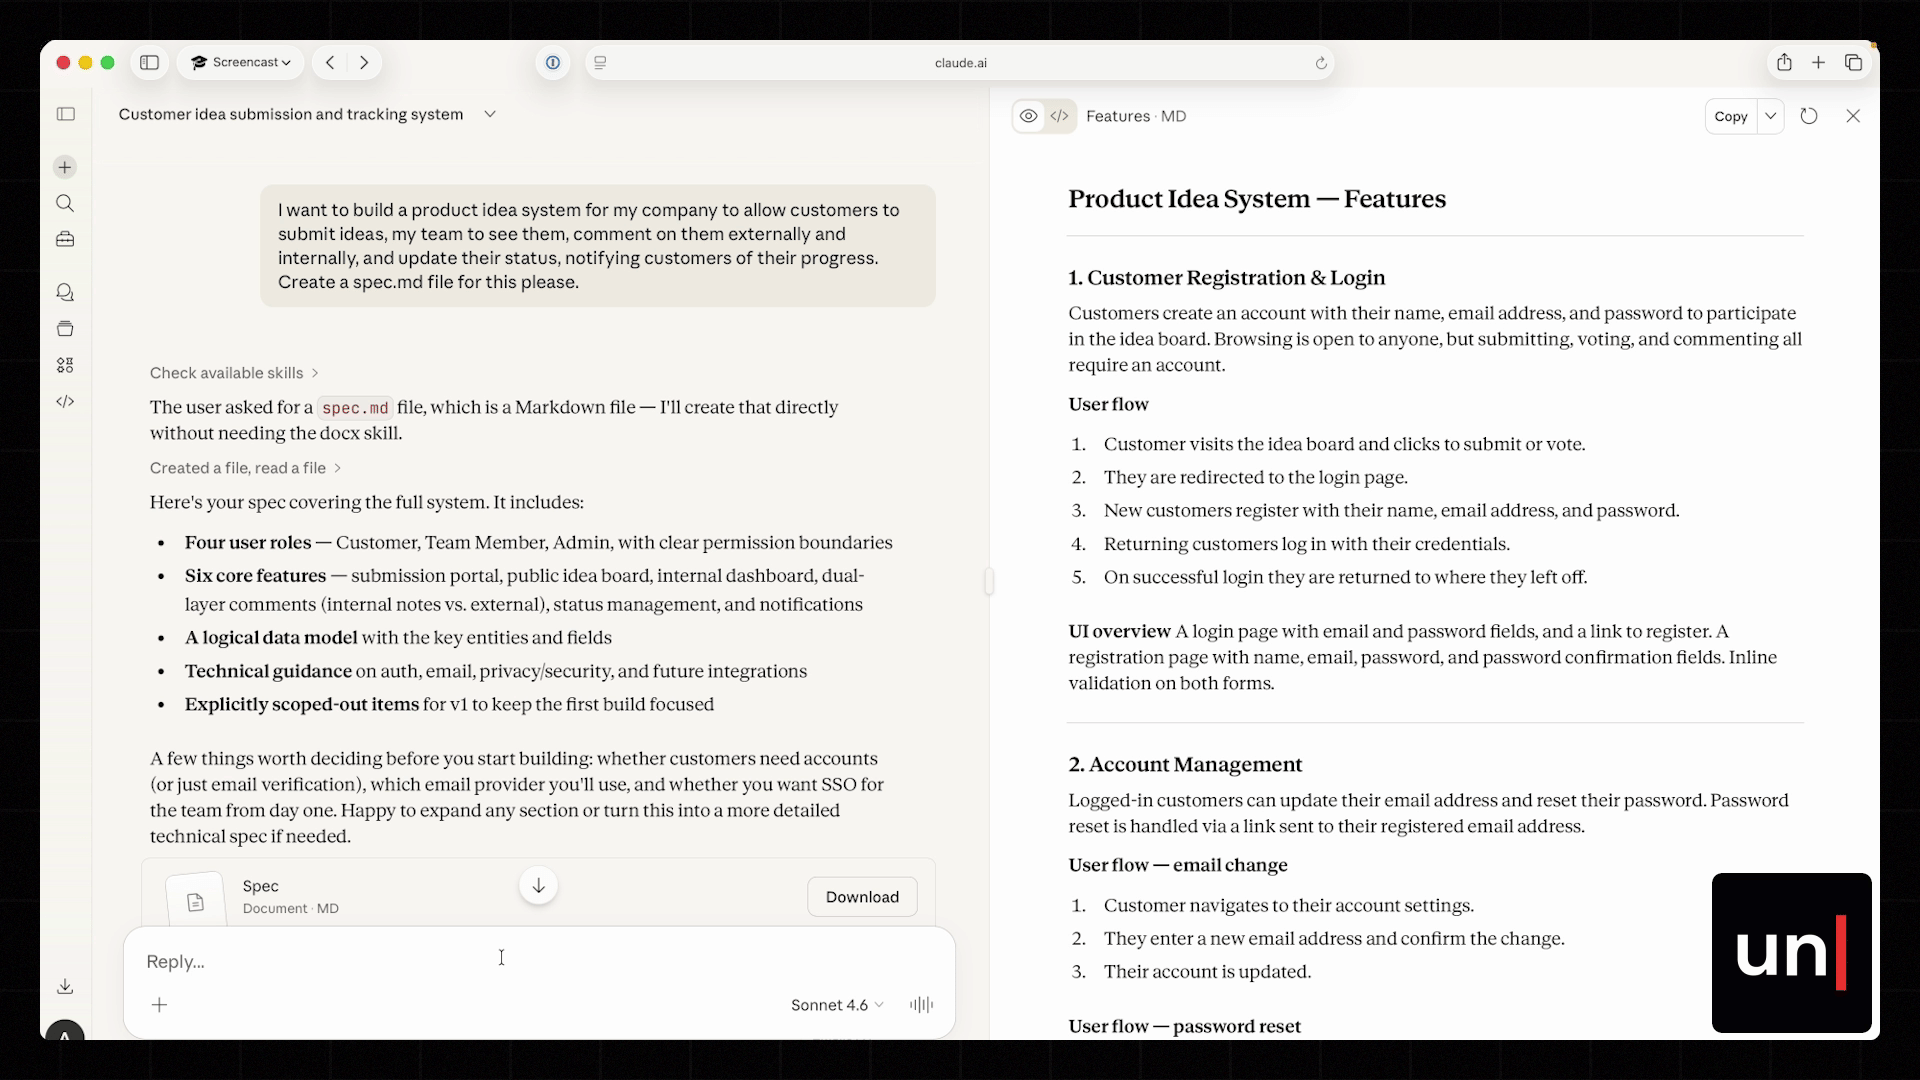Viewport: 1920px width, 1080px height.
Task: Open user avatar at sidebar bottom
Action: click(65, 1033)
